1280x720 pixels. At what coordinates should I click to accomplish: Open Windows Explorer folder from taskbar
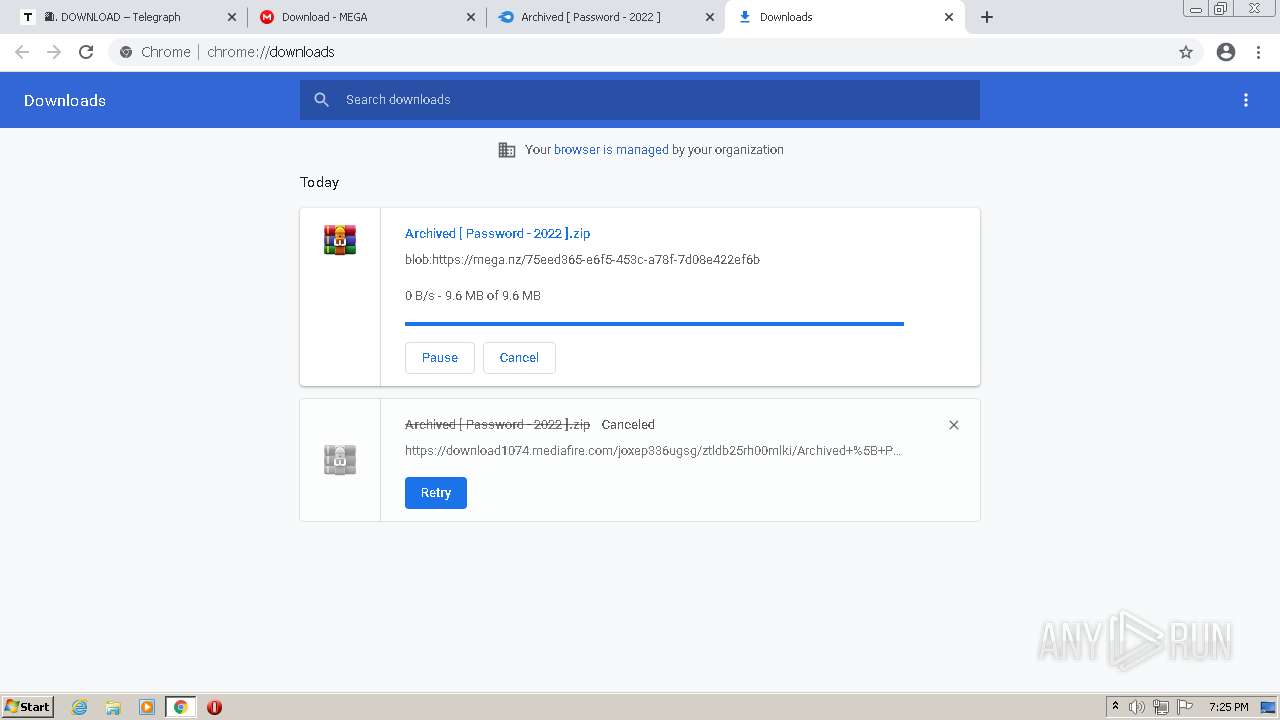(113, 707)
